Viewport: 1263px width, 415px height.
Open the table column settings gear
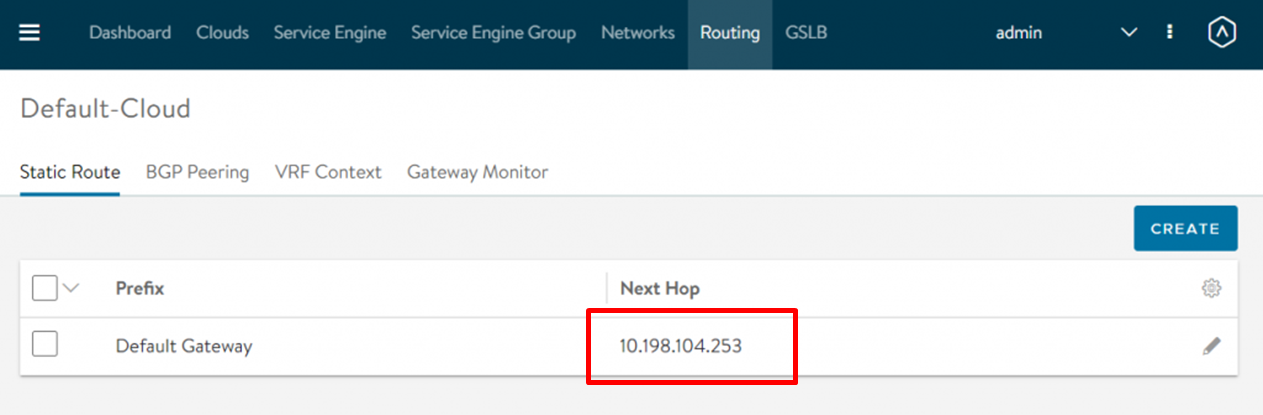pos(1211,289)
